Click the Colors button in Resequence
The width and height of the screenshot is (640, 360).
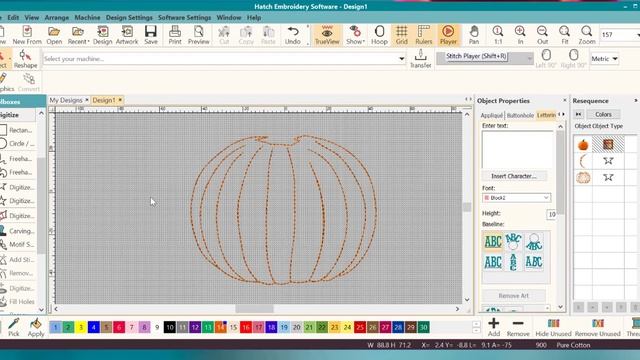coord(603,114)
